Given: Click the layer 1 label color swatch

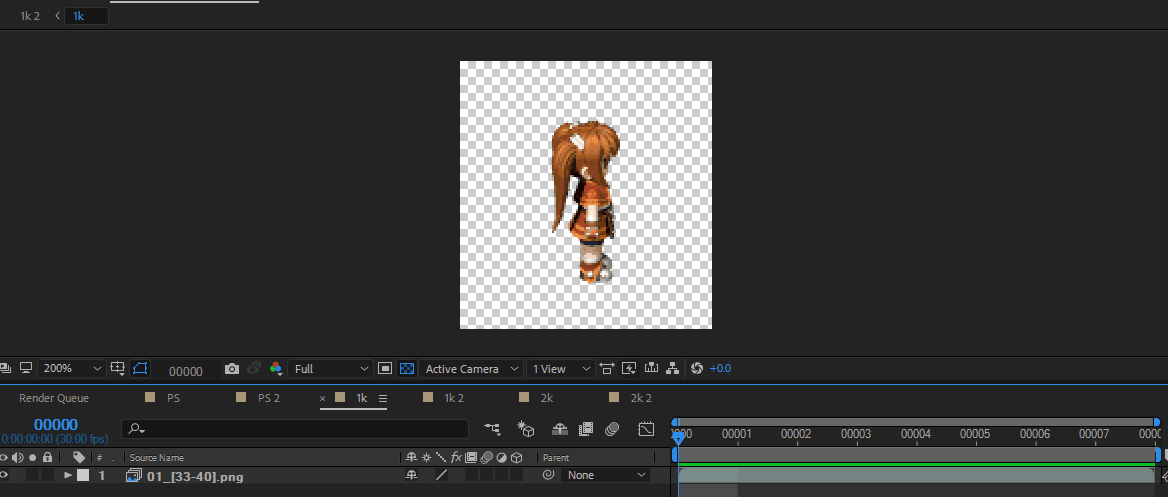Looking at the screenshot, I should (83, 476).
